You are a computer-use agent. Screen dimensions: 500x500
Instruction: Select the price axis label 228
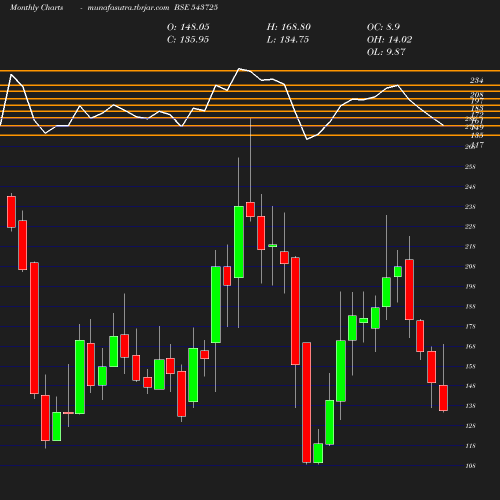coord(470,227)
